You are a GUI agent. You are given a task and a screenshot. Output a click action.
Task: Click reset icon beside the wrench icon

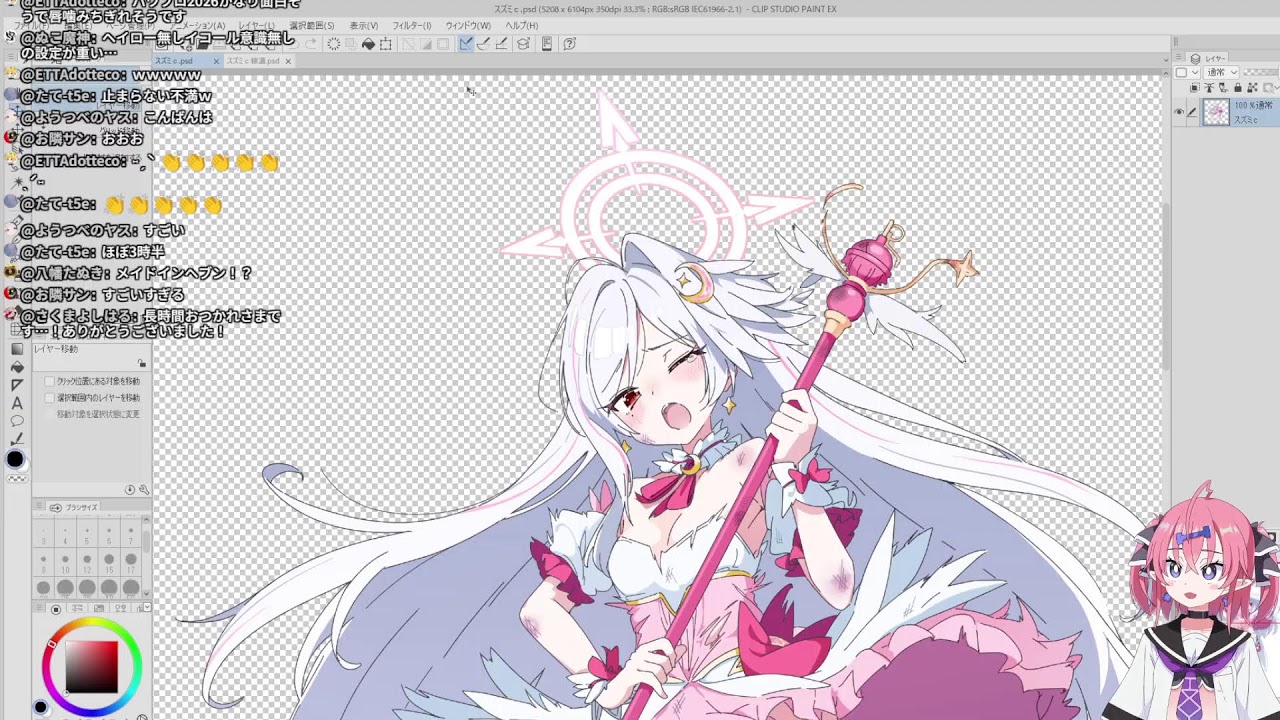coord(130,490)
